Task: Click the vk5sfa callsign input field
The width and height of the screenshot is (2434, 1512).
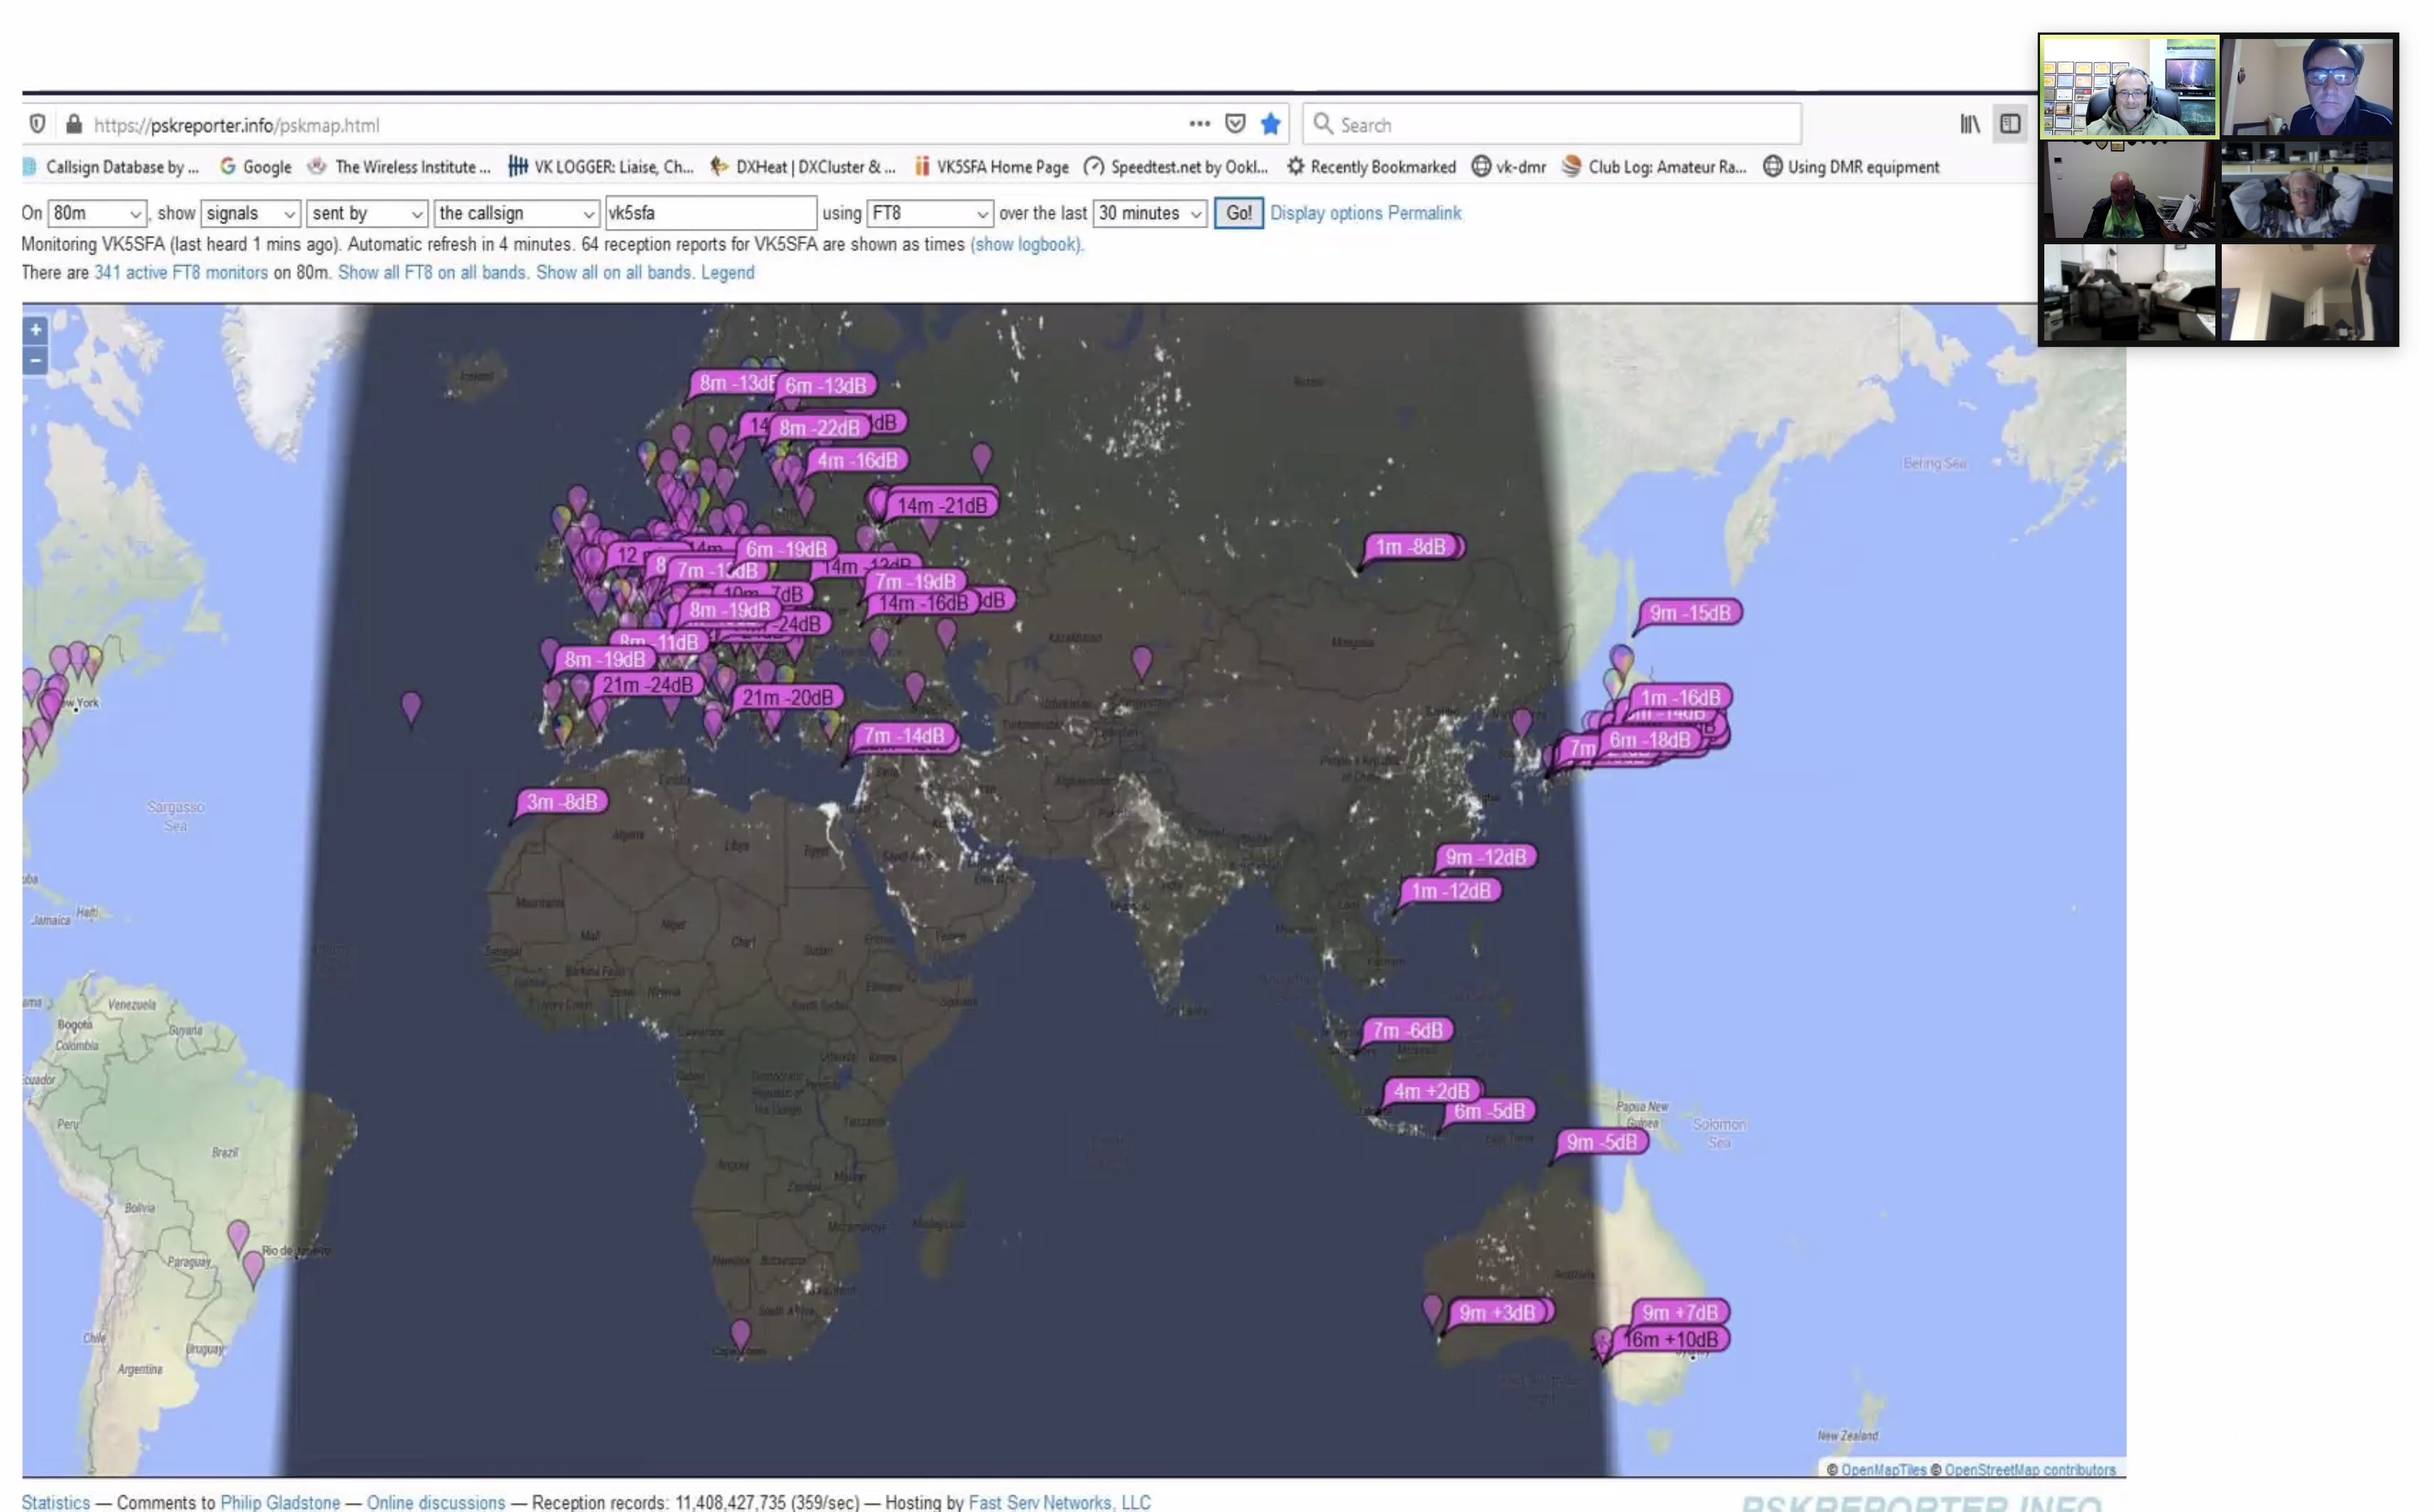Action: point(710,213)
